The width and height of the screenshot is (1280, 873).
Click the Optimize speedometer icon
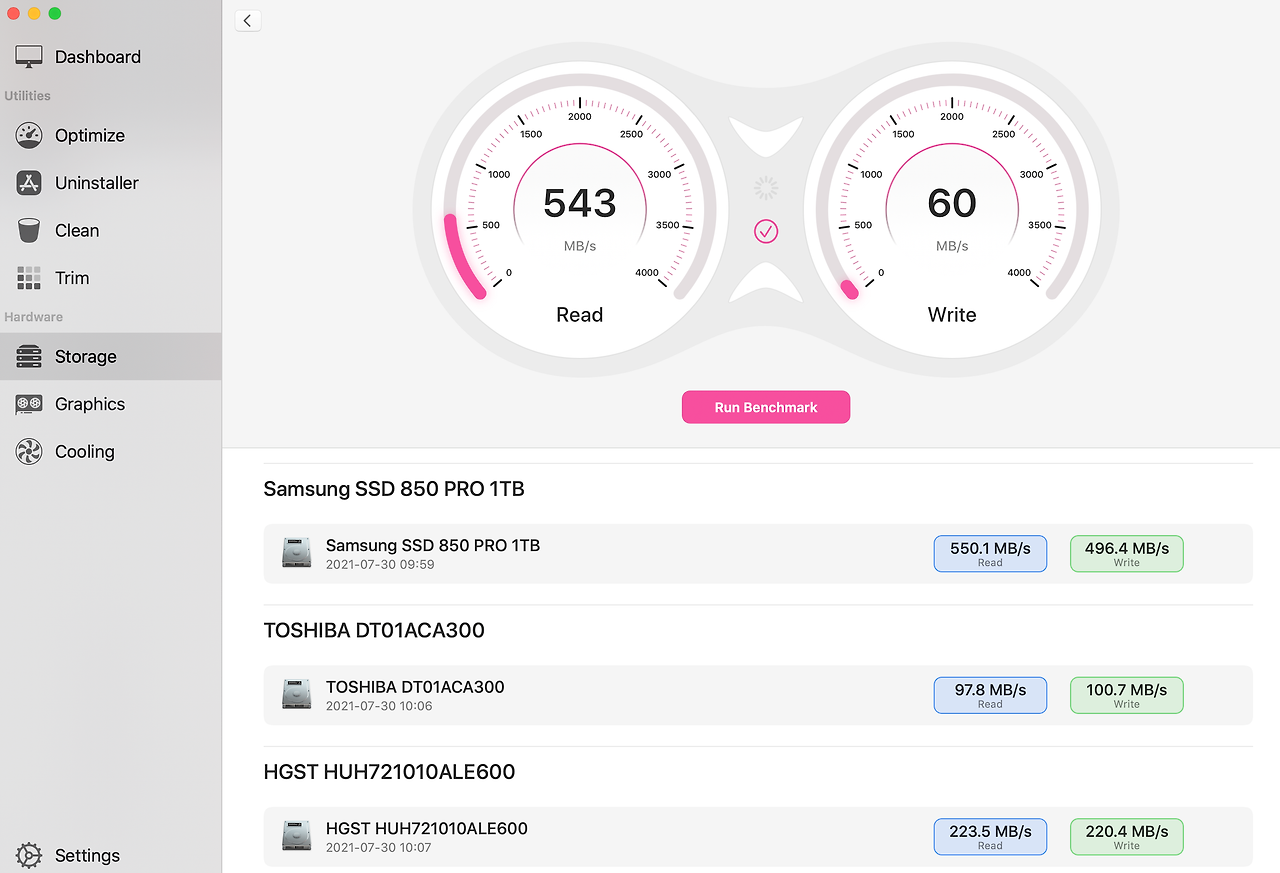tap(29, 135)
